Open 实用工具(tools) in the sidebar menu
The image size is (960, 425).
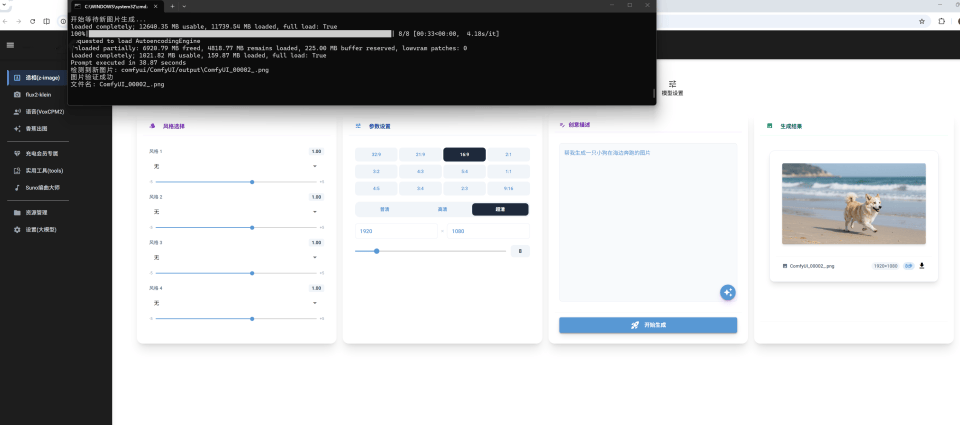44,171
